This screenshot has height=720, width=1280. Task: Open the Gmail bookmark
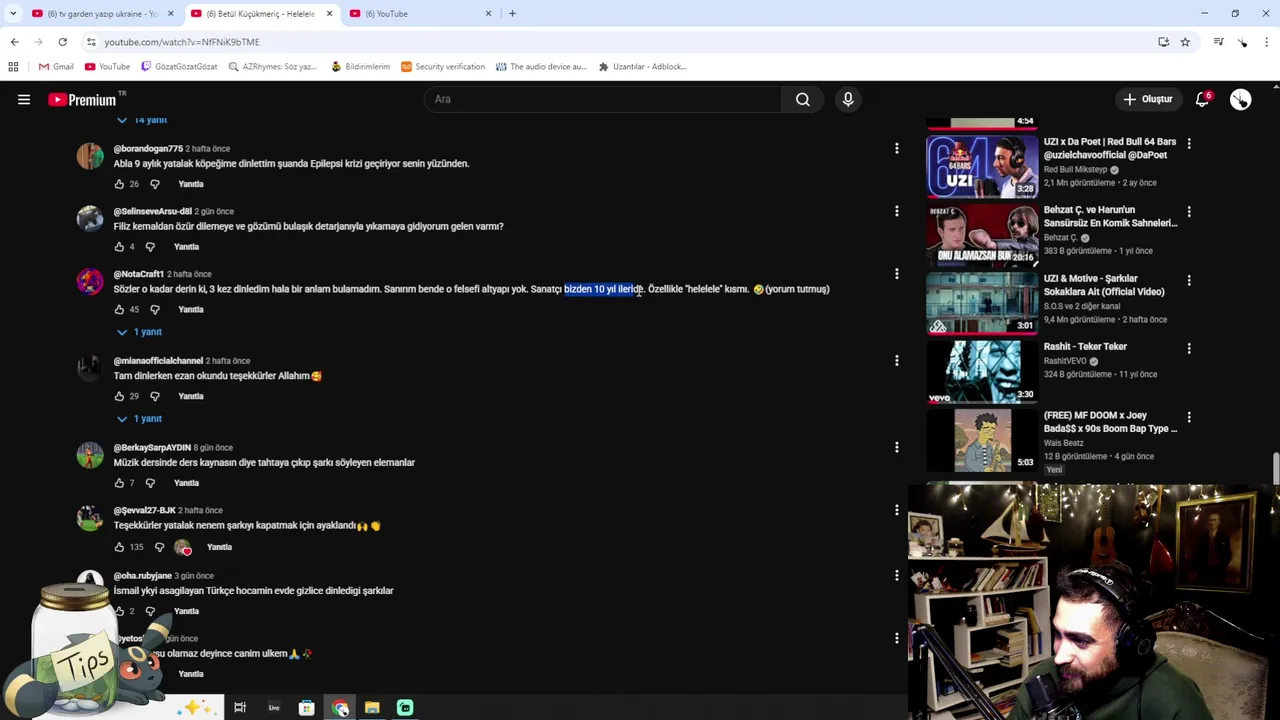(x=56, y=67)
